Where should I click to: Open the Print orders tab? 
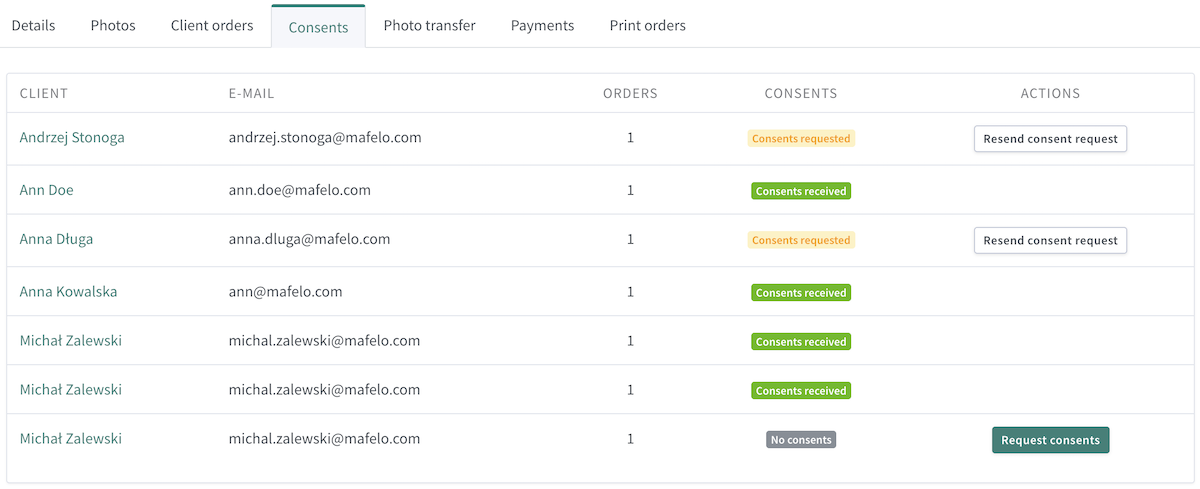pyautogui.click(x=648, y=25)
